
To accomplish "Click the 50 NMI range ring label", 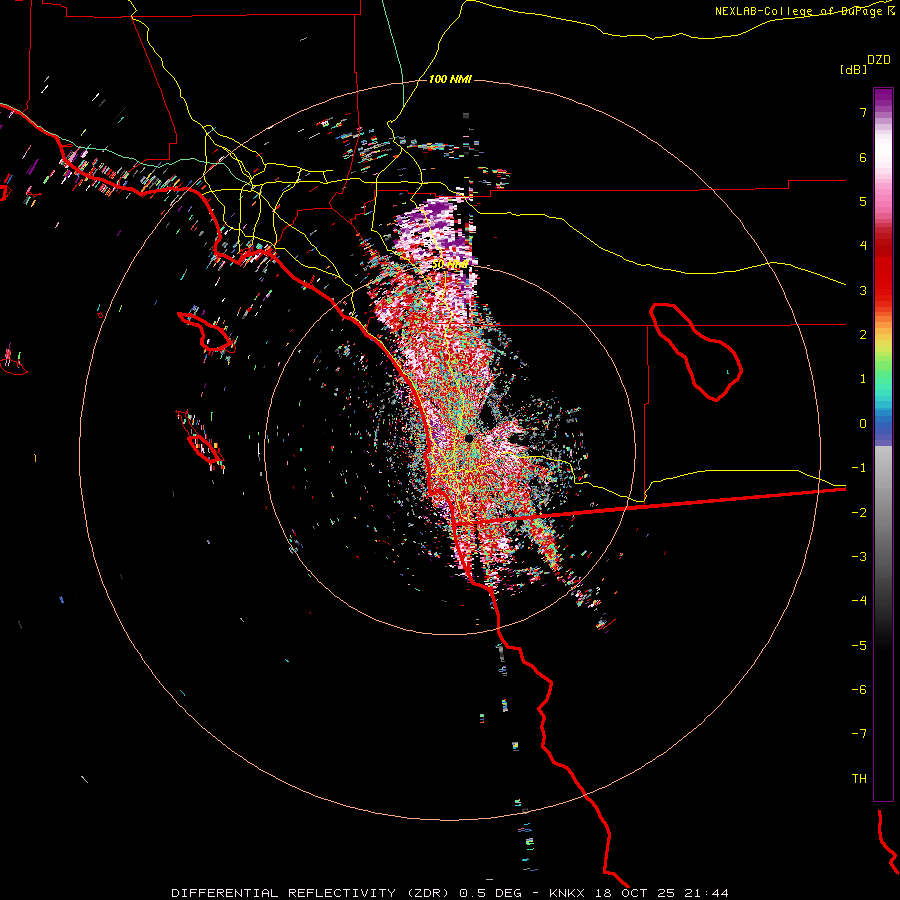I will 450,265.
